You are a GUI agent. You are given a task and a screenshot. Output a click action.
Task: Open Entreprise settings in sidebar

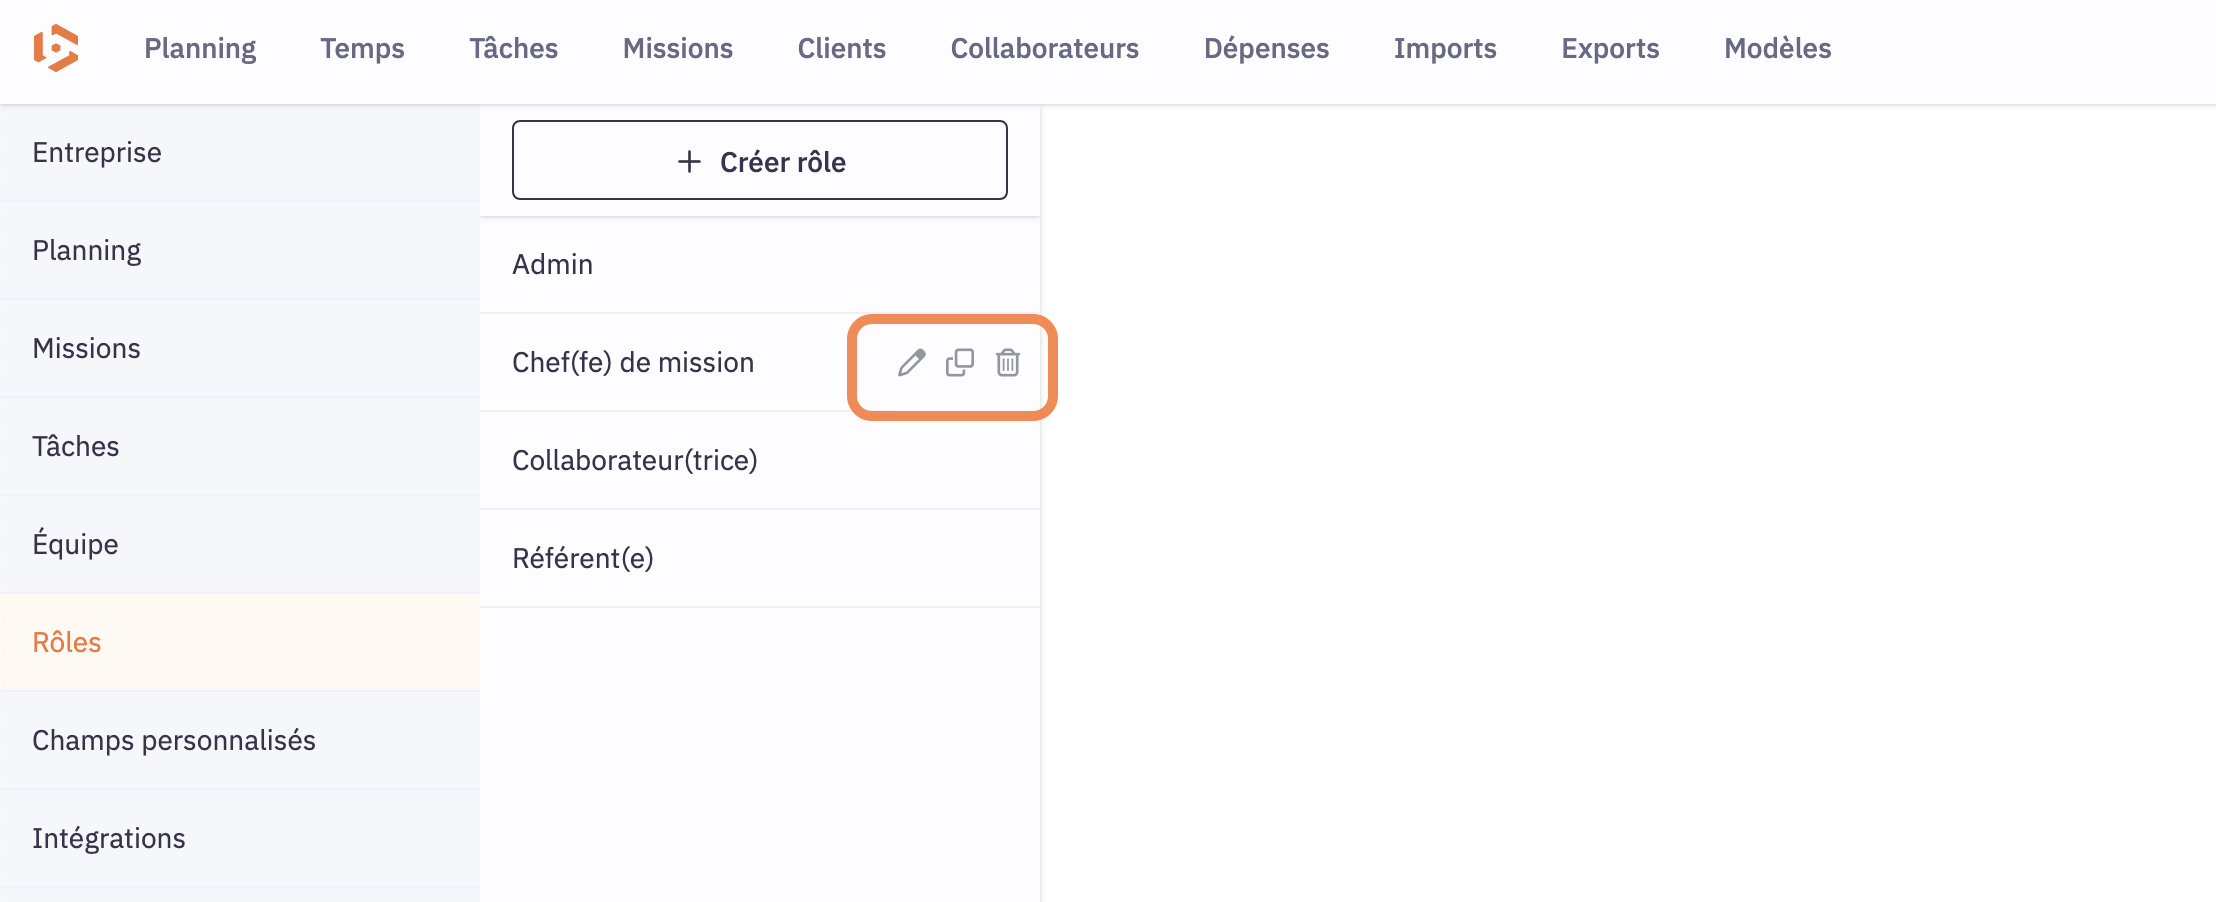(97, 153)
